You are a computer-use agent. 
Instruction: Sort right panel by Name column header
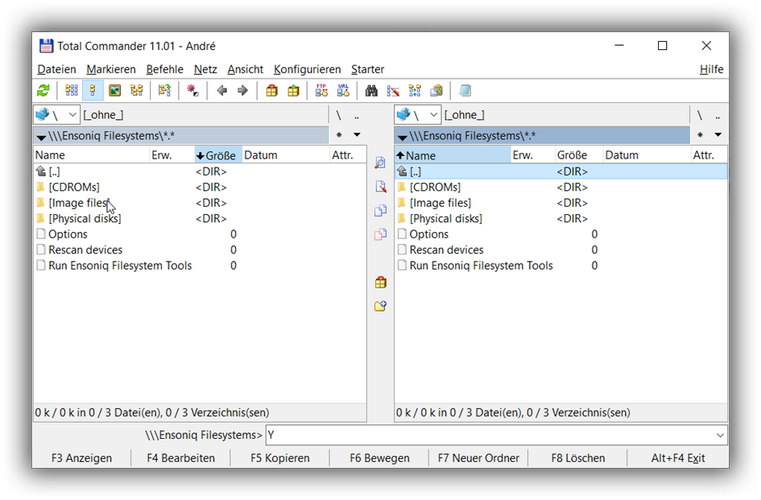pos(452,155)
